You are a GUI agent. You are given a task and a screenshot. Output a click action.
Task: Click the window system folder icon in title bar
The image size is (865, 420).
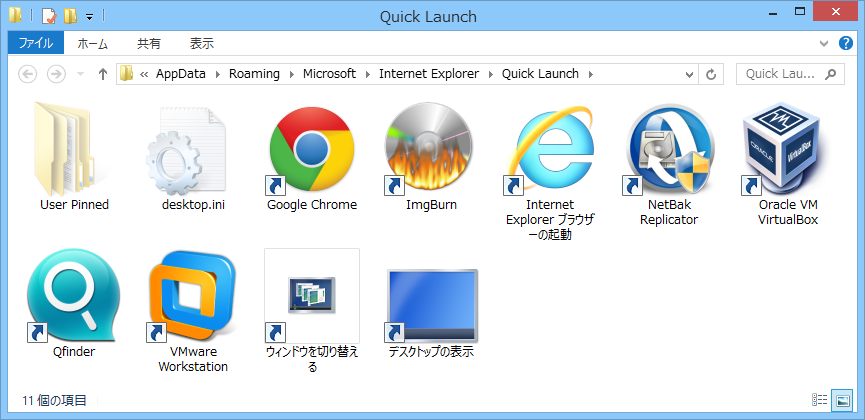[x=15, y=16]
